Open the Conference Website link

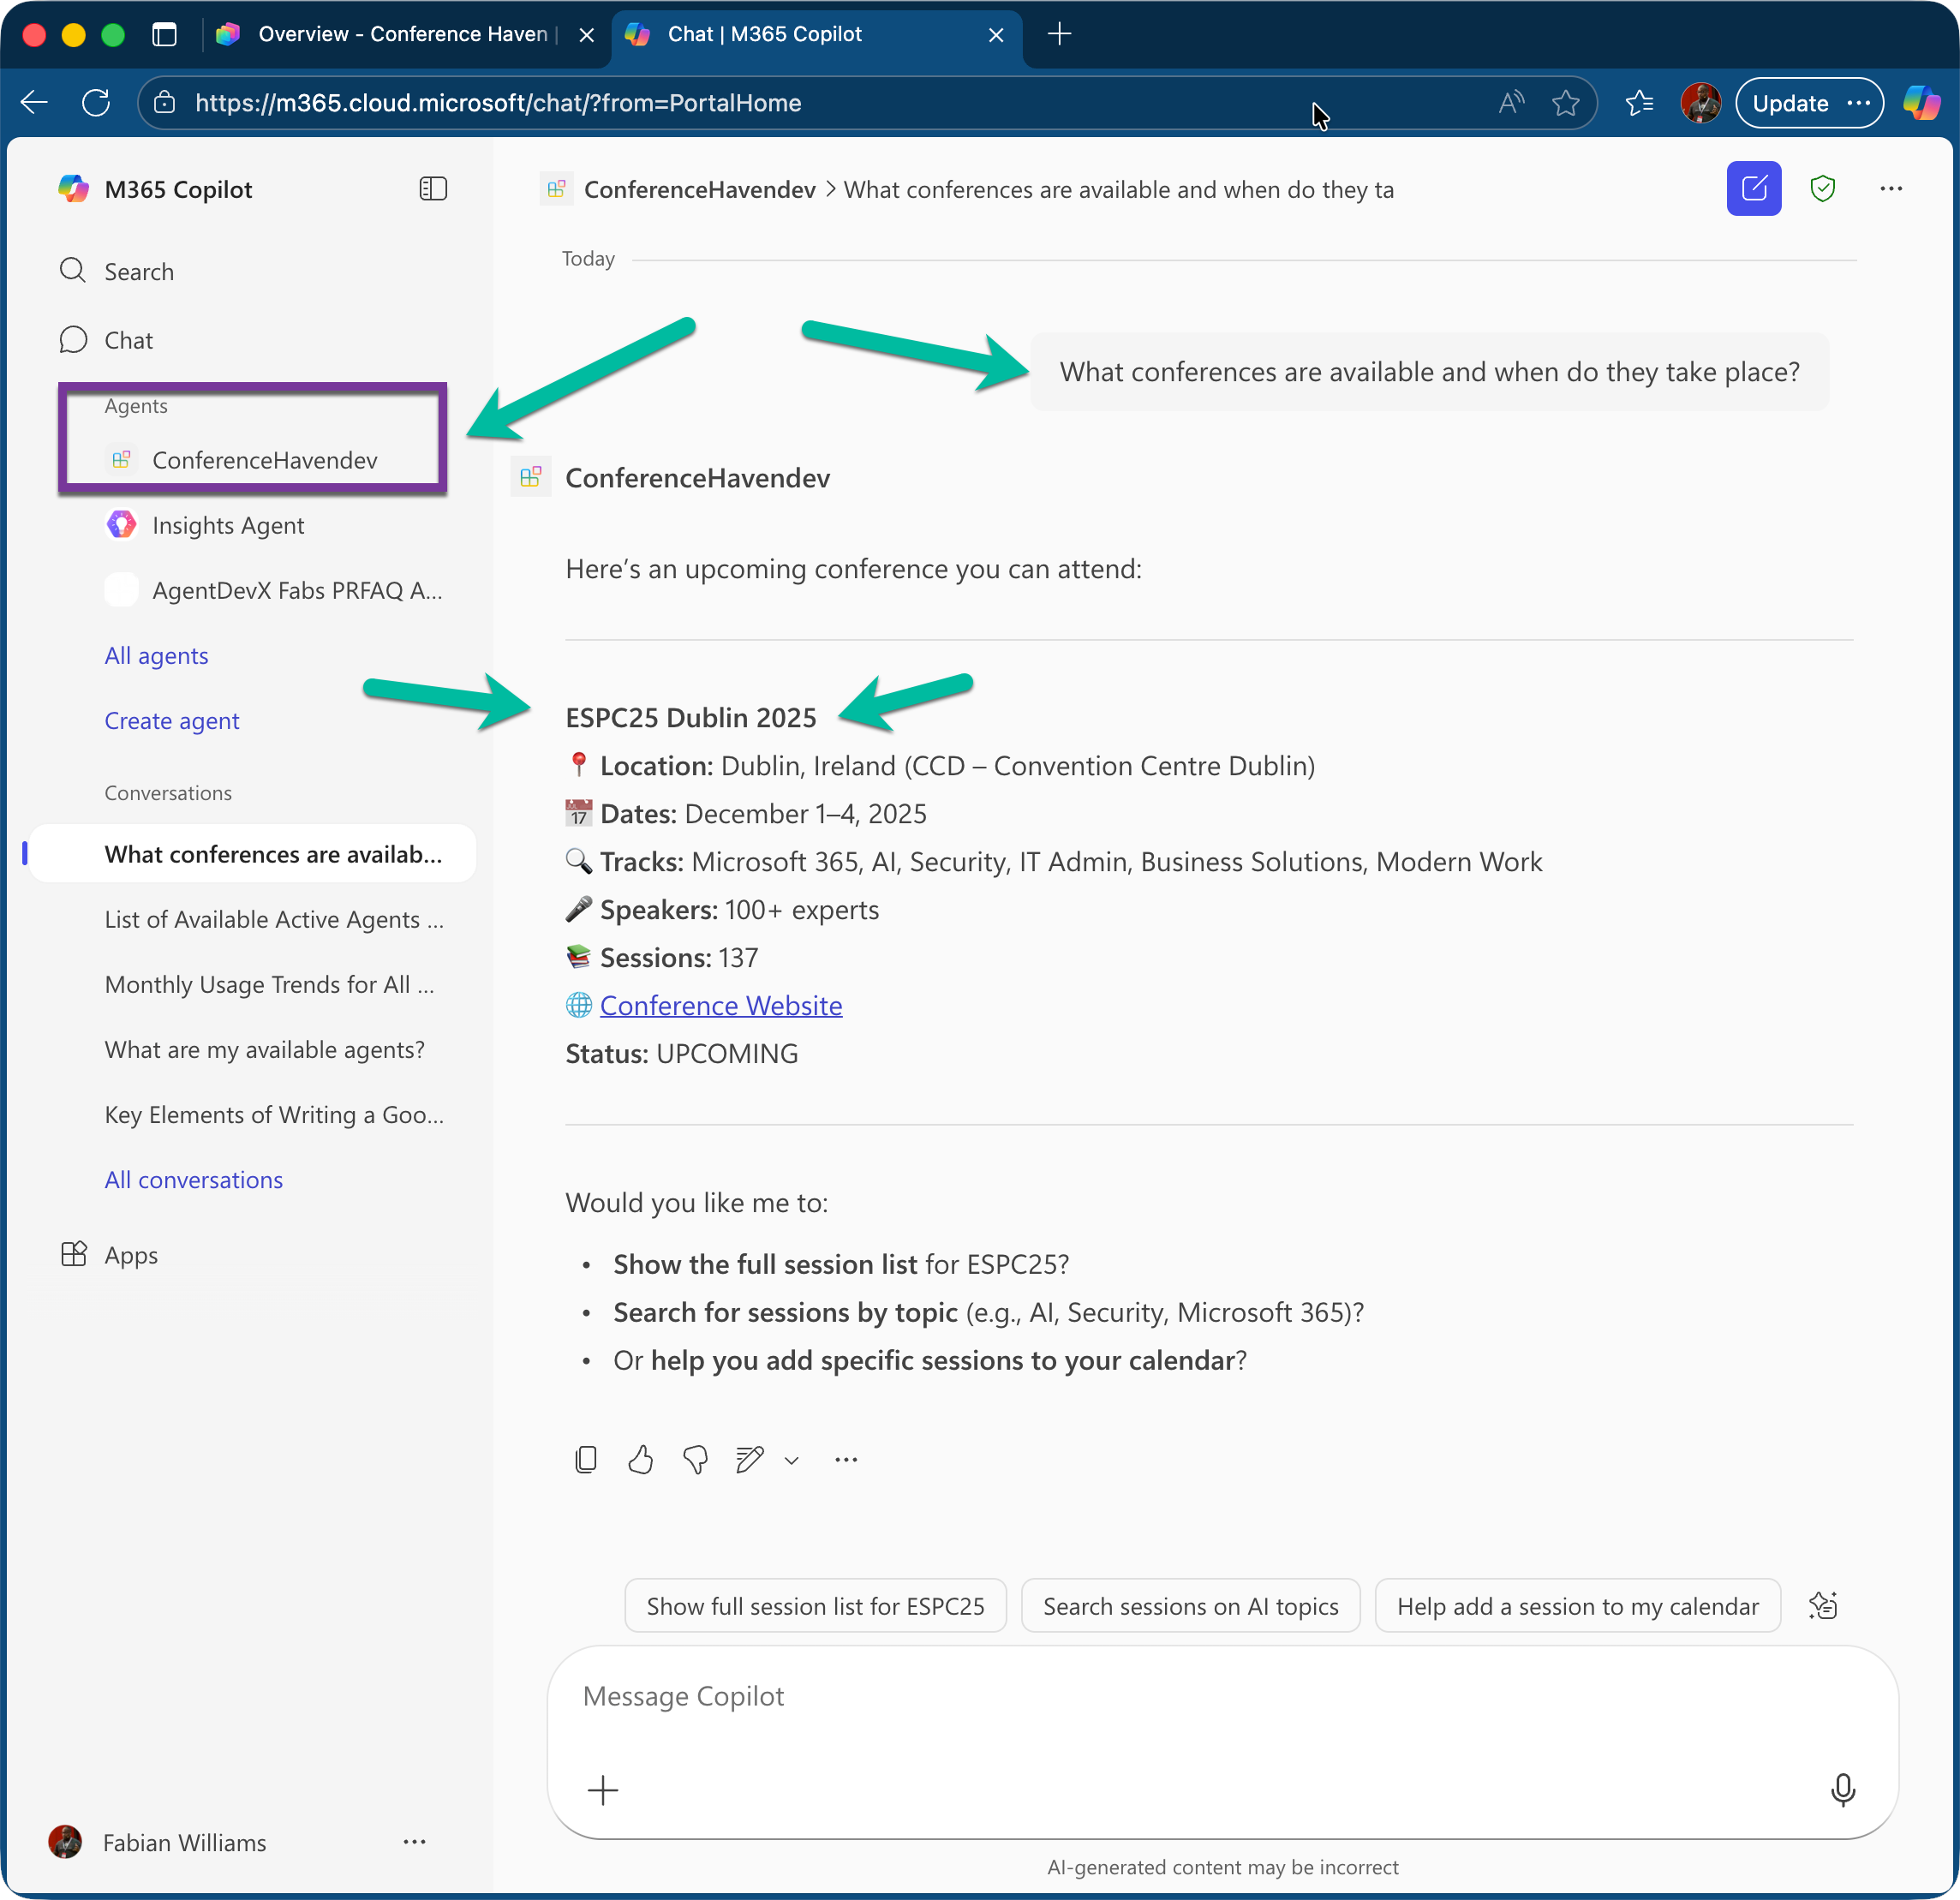(x=720, y=1005)
